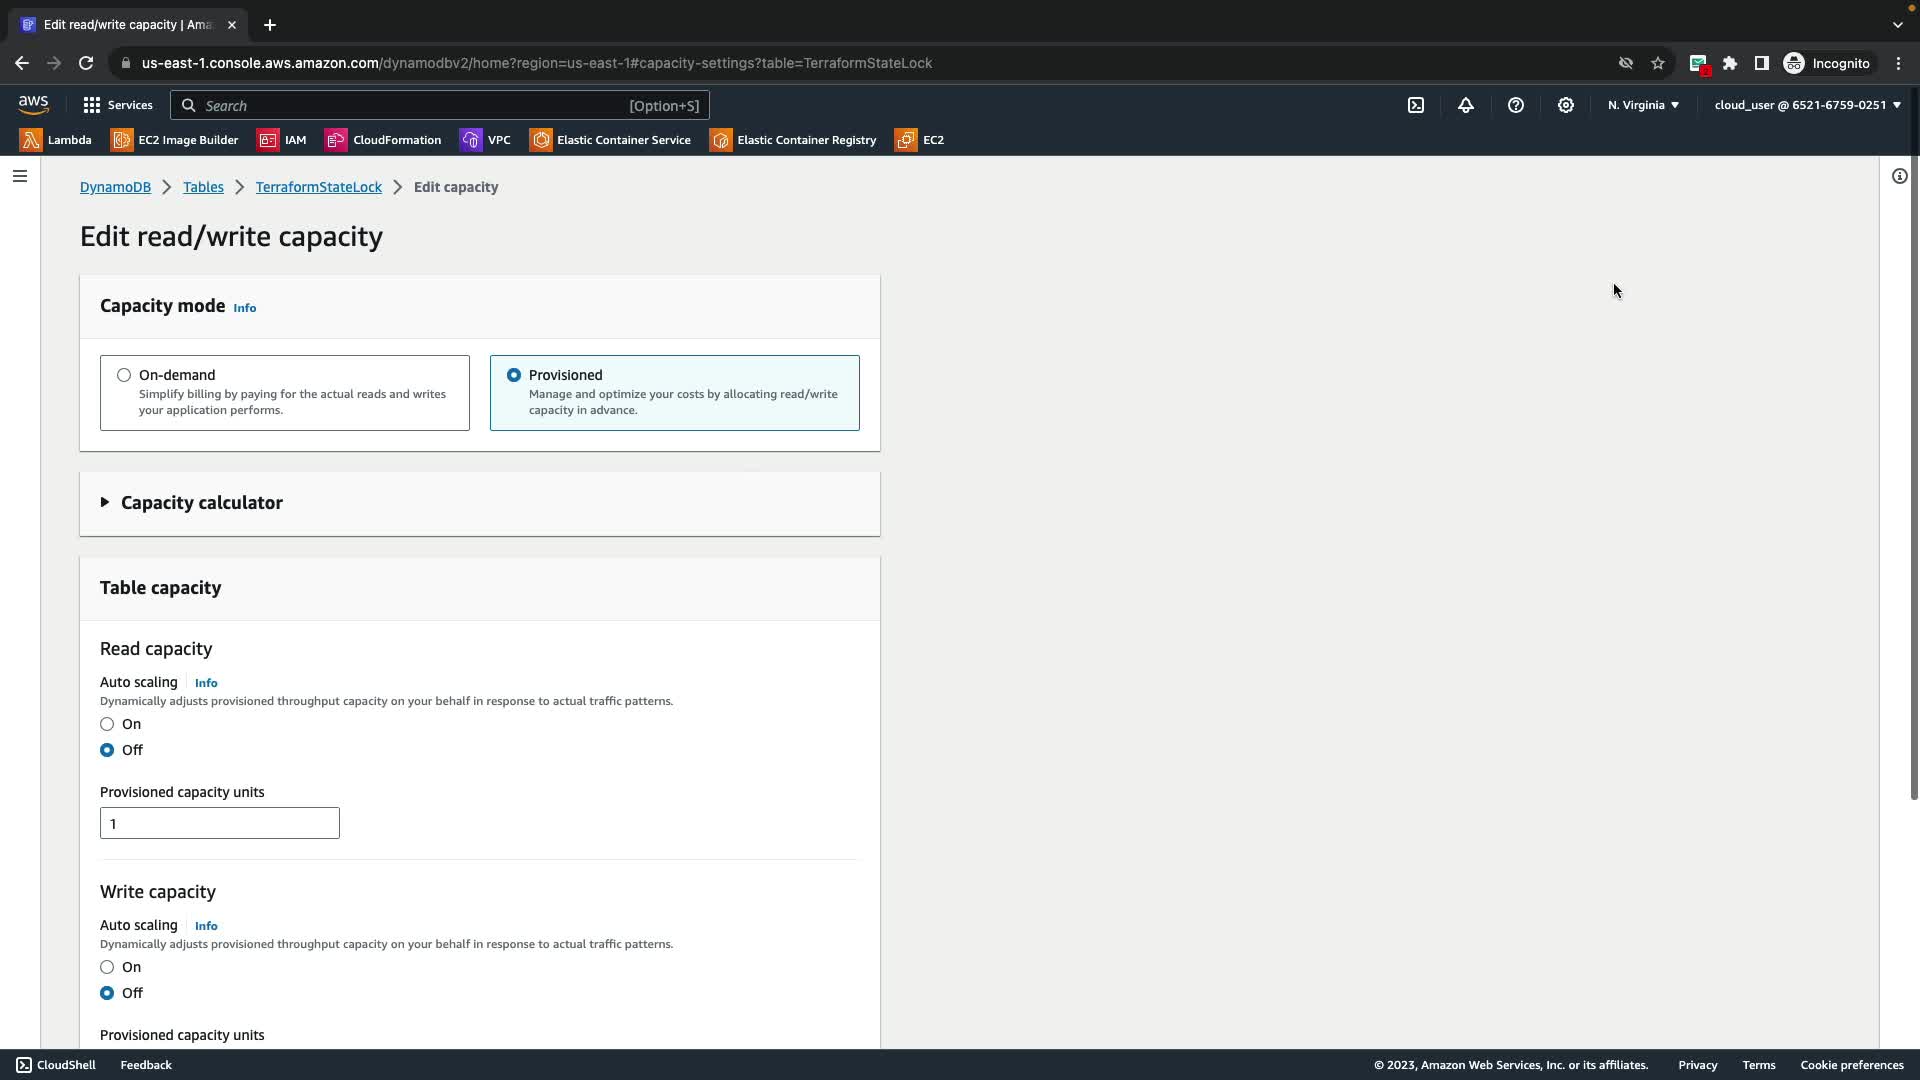Open the info panel icon at right
Viewport: 1920px width, 1080px height.
(x=1899, y=176)
